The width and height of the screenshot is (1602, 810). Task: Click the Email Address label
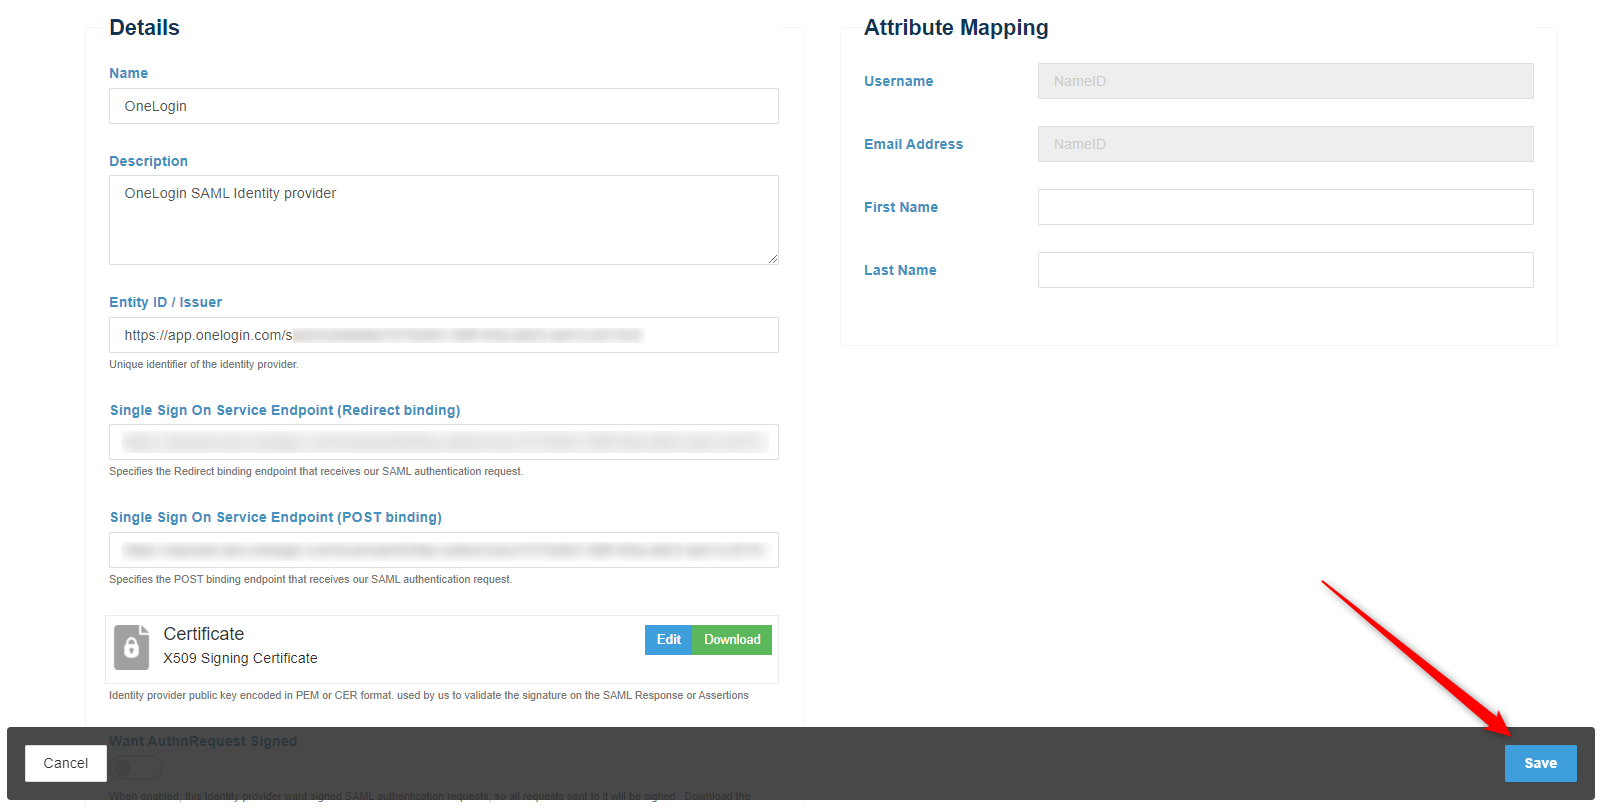pos(913,144)
